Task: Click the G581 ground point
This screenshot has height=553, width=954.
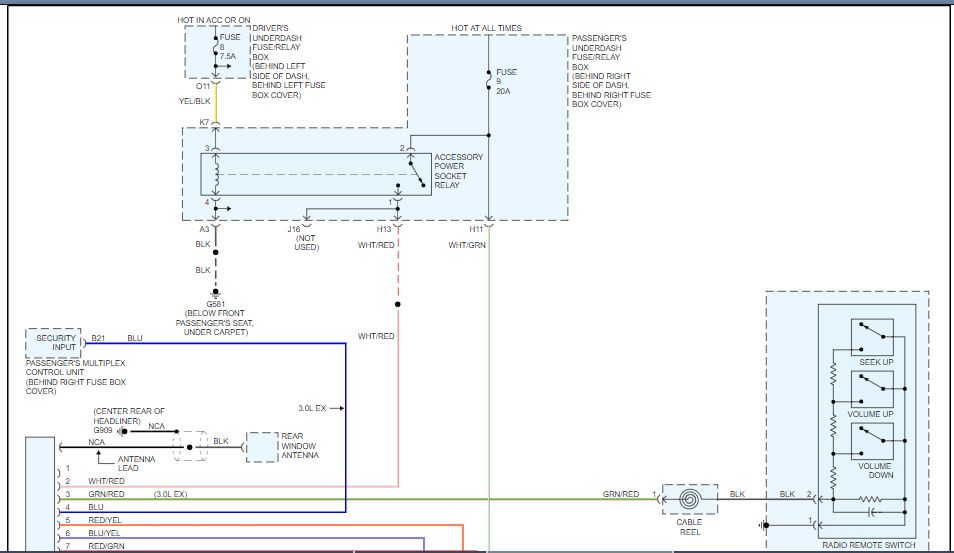Action: coord(215,293)
